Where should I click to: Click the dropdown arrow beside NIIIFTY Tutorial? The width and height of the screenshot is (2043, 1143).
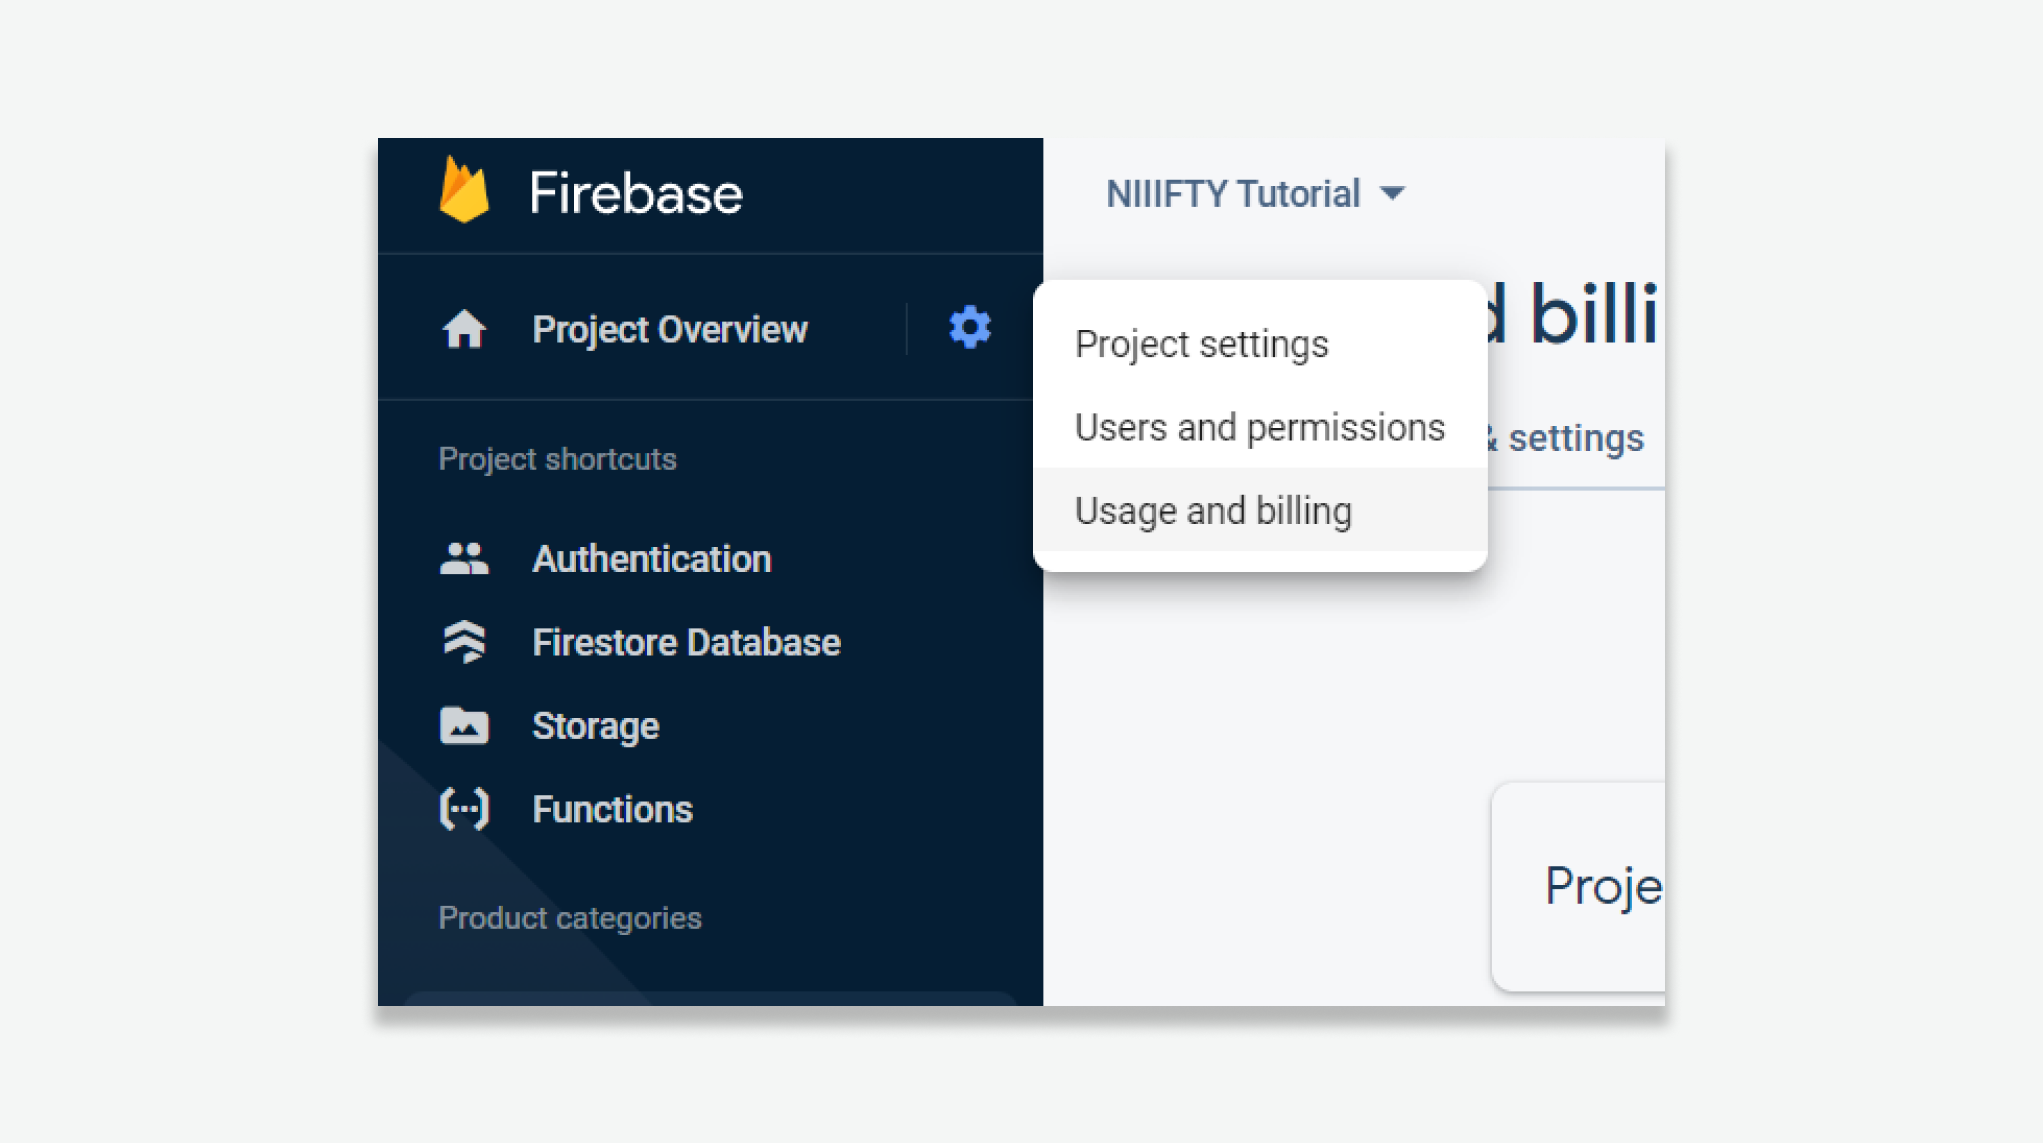(x=1392, y=193)
